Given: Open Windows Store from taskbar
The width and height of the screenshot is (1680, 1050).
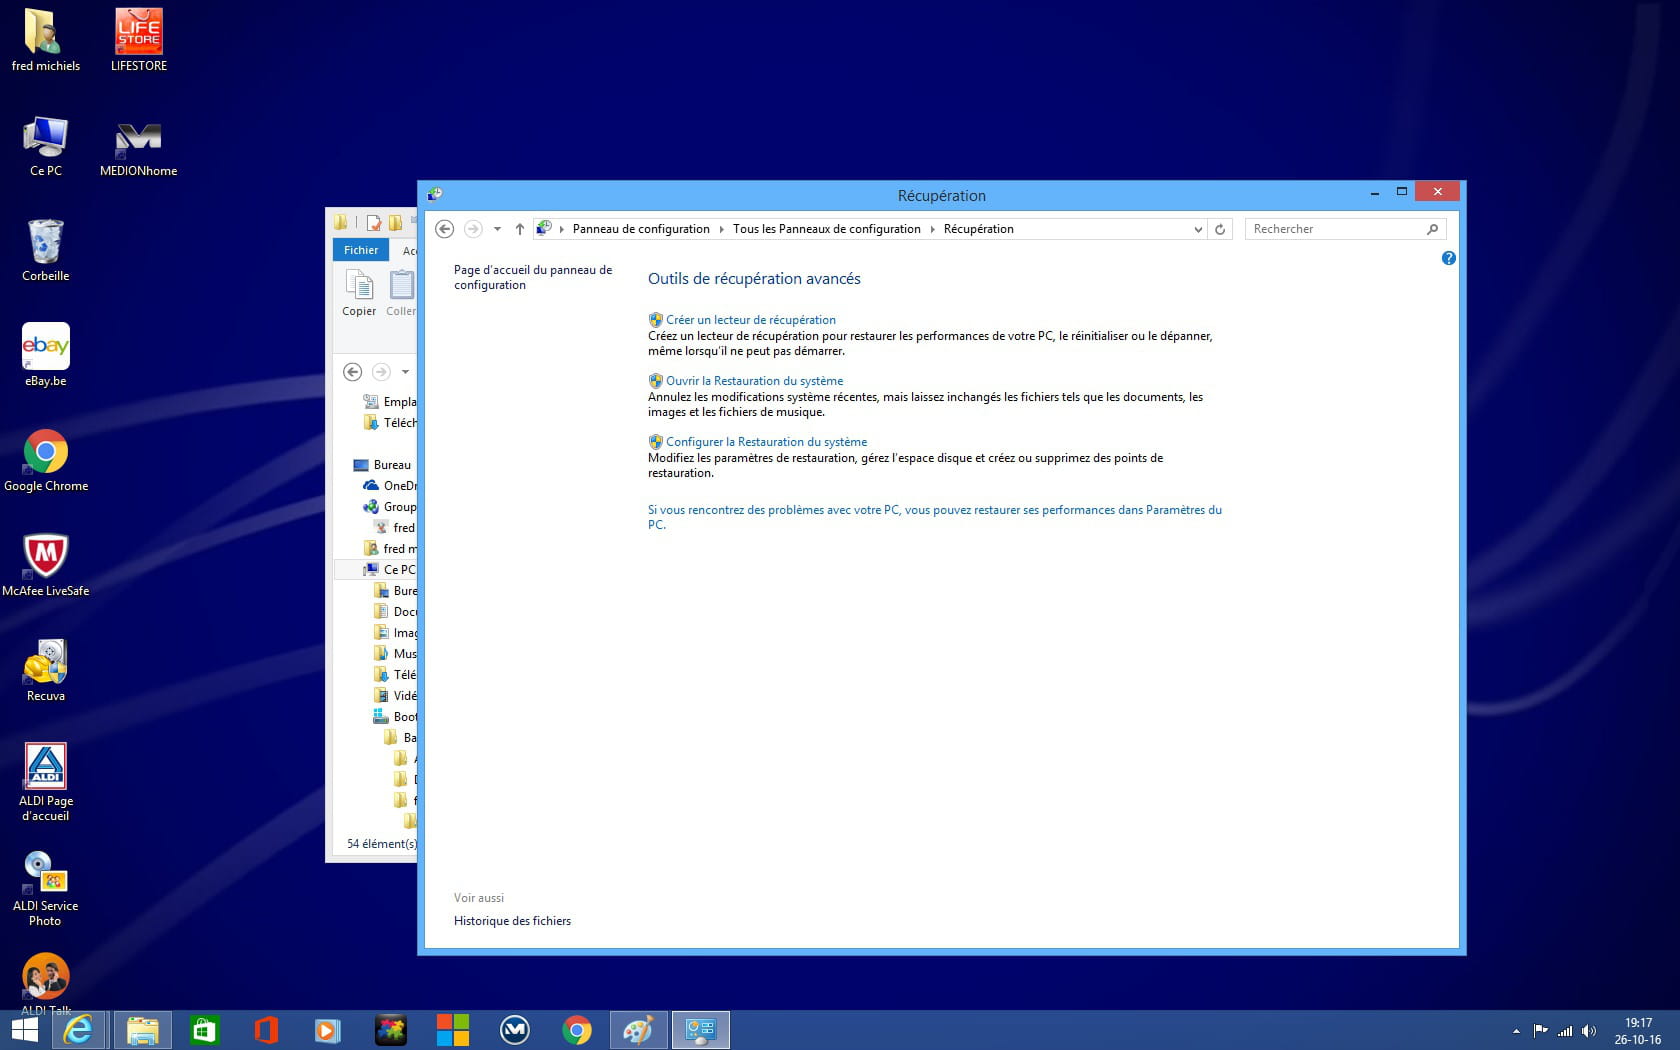Looking at the screenshot, I should click(204, 1030).
